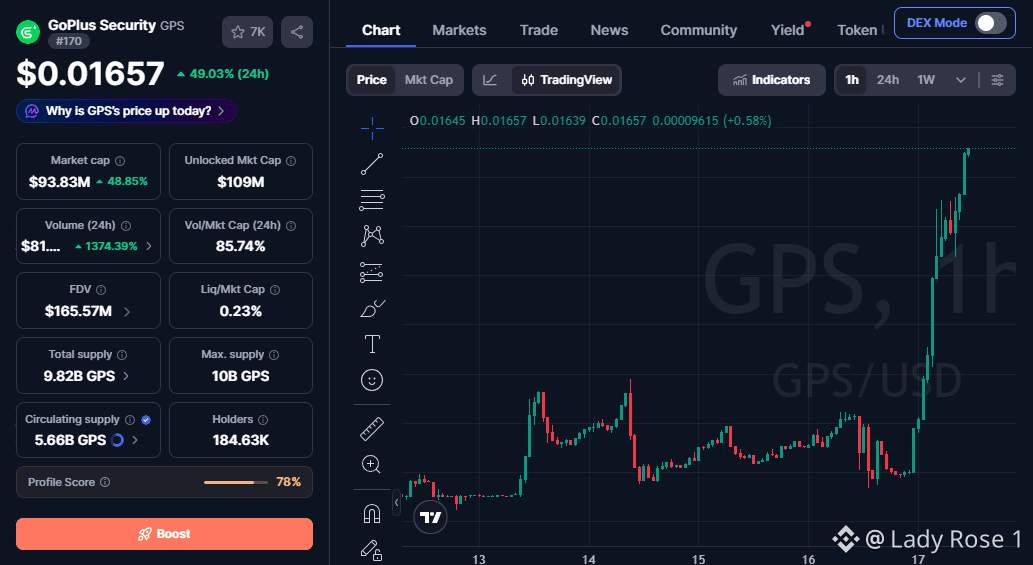
Task: Show Max. supply info icon
Action: 274,355
